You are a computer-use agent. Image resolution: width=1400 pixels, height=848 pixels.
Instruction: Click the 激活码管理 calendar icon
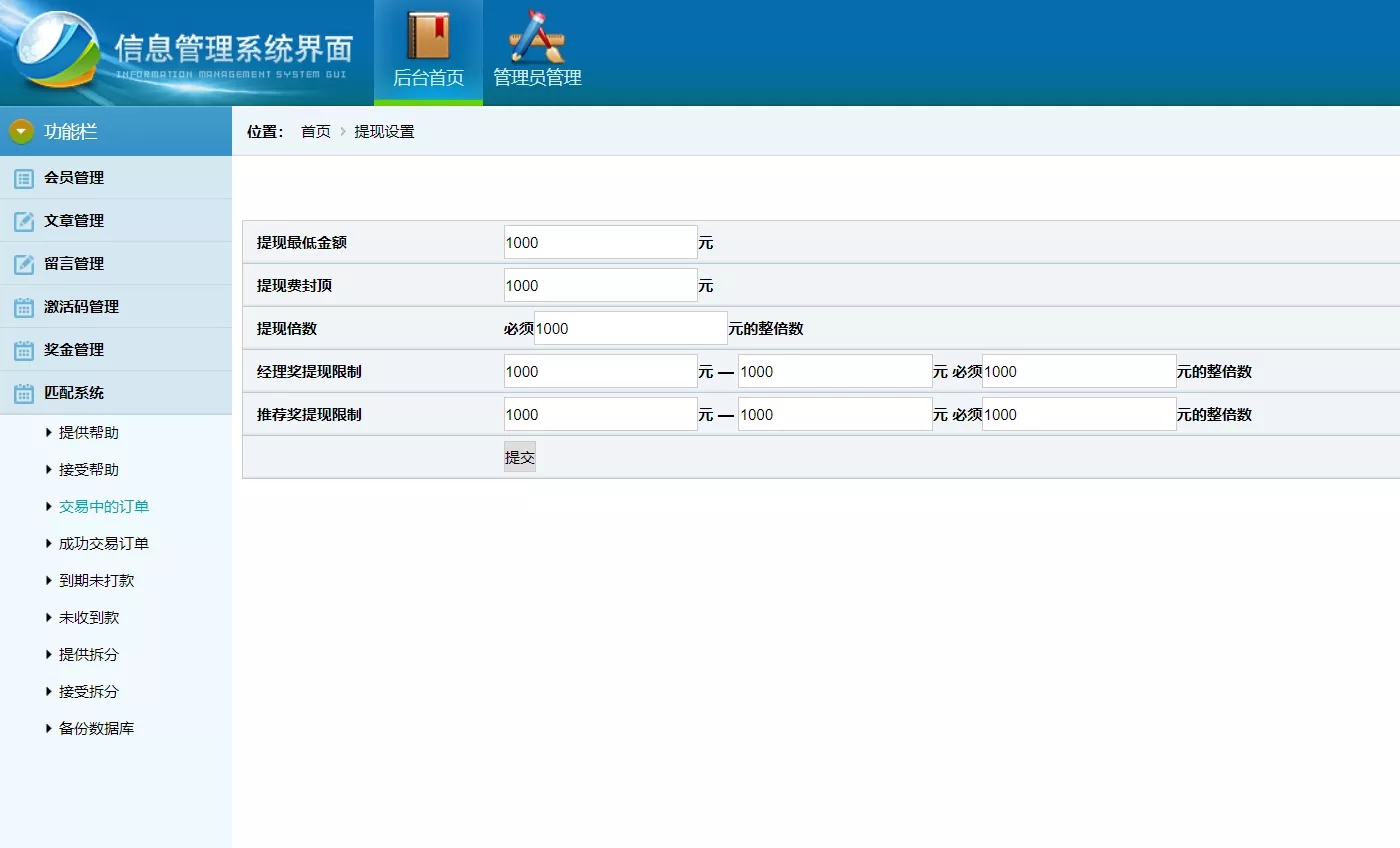[x=24, y=307]
